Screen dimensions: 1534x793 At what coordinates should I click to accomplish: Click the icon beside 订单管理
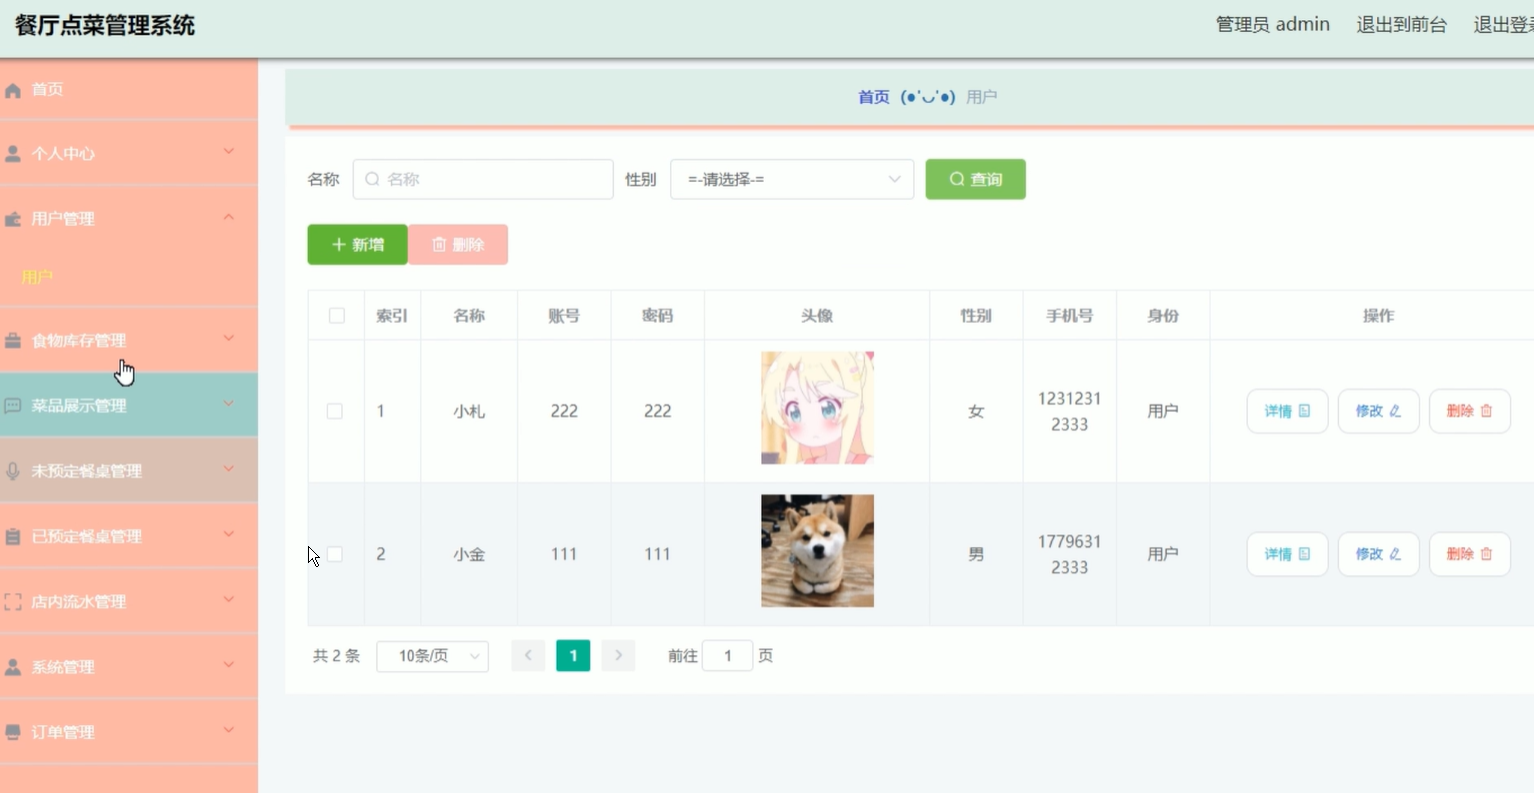(13, 732)
